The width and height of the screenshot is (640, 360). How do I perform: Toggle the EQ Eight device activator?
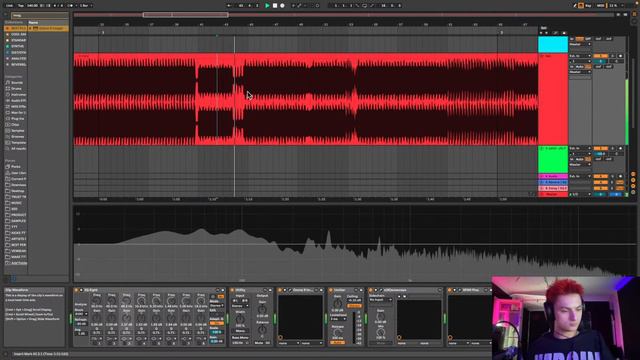[76, 290]
